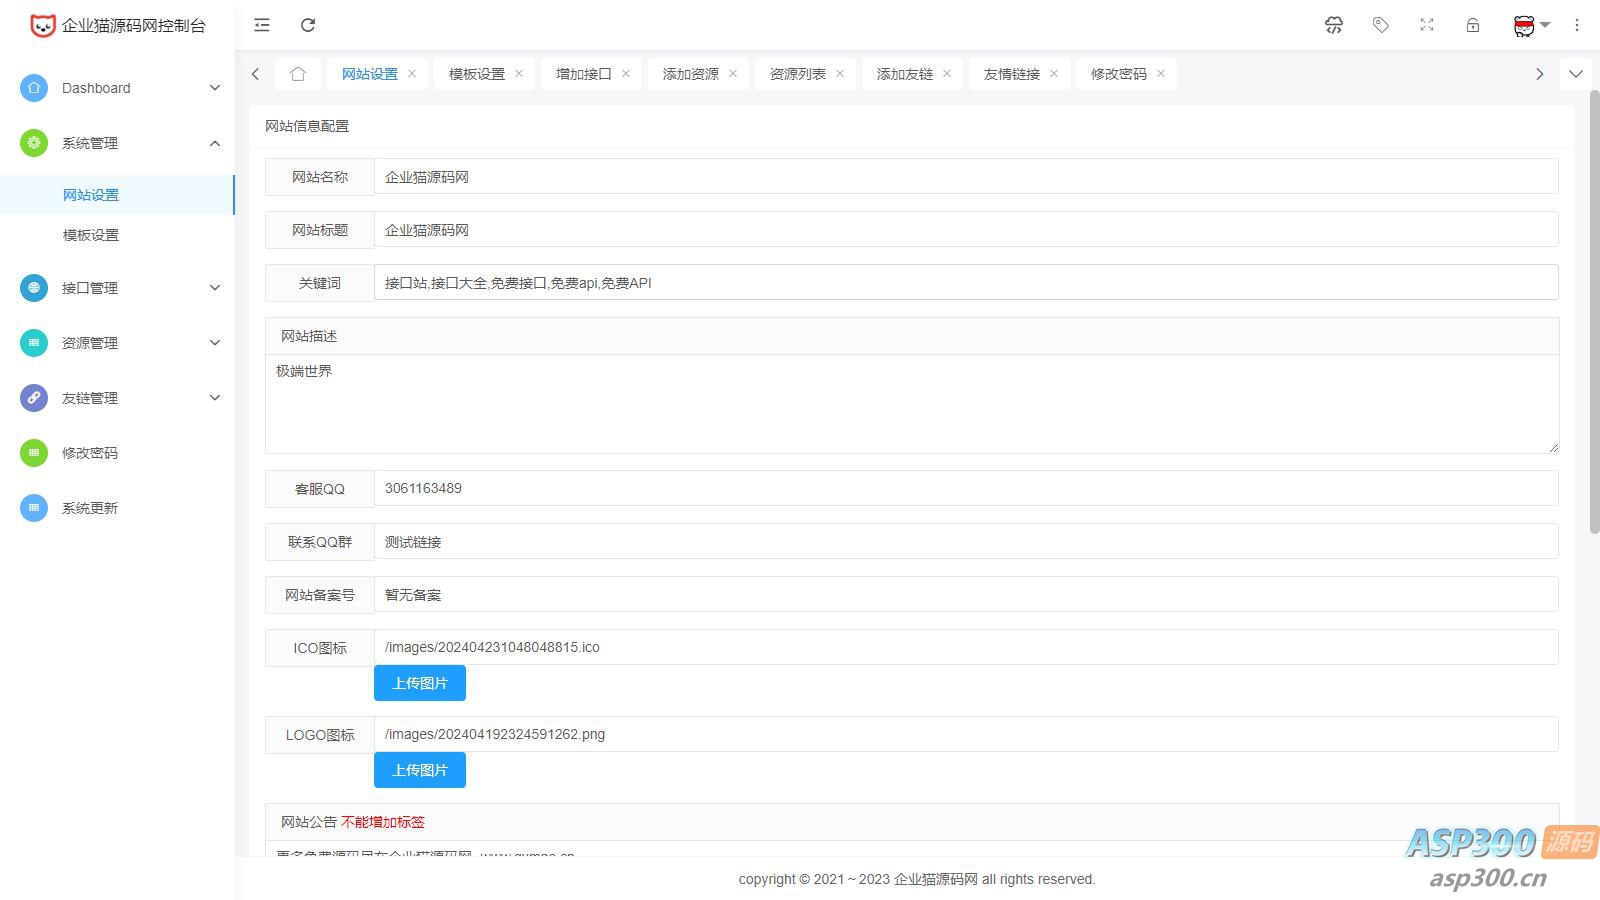Switch to the 资源列表 tab
The image size is (1600, 900).
pos(797,73)
